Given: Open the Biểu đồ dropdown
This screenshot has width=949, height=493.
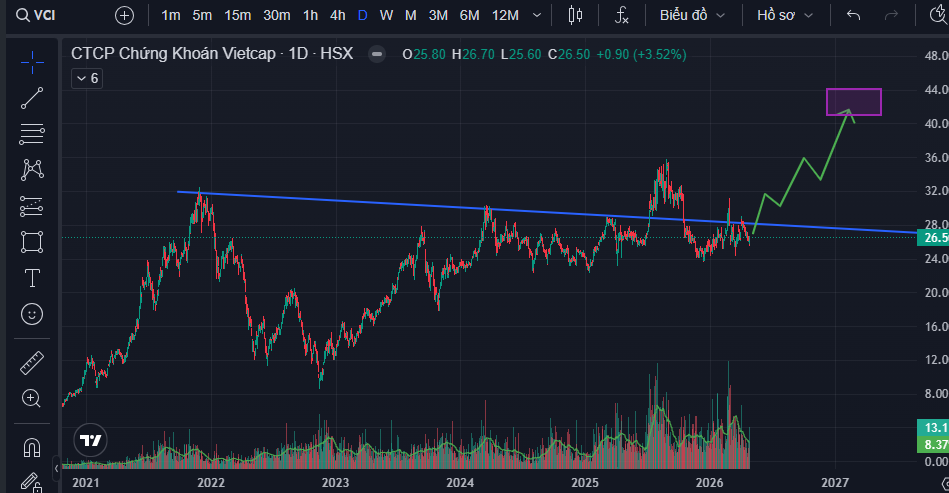Looking at the screenshot, I should 692,15.
